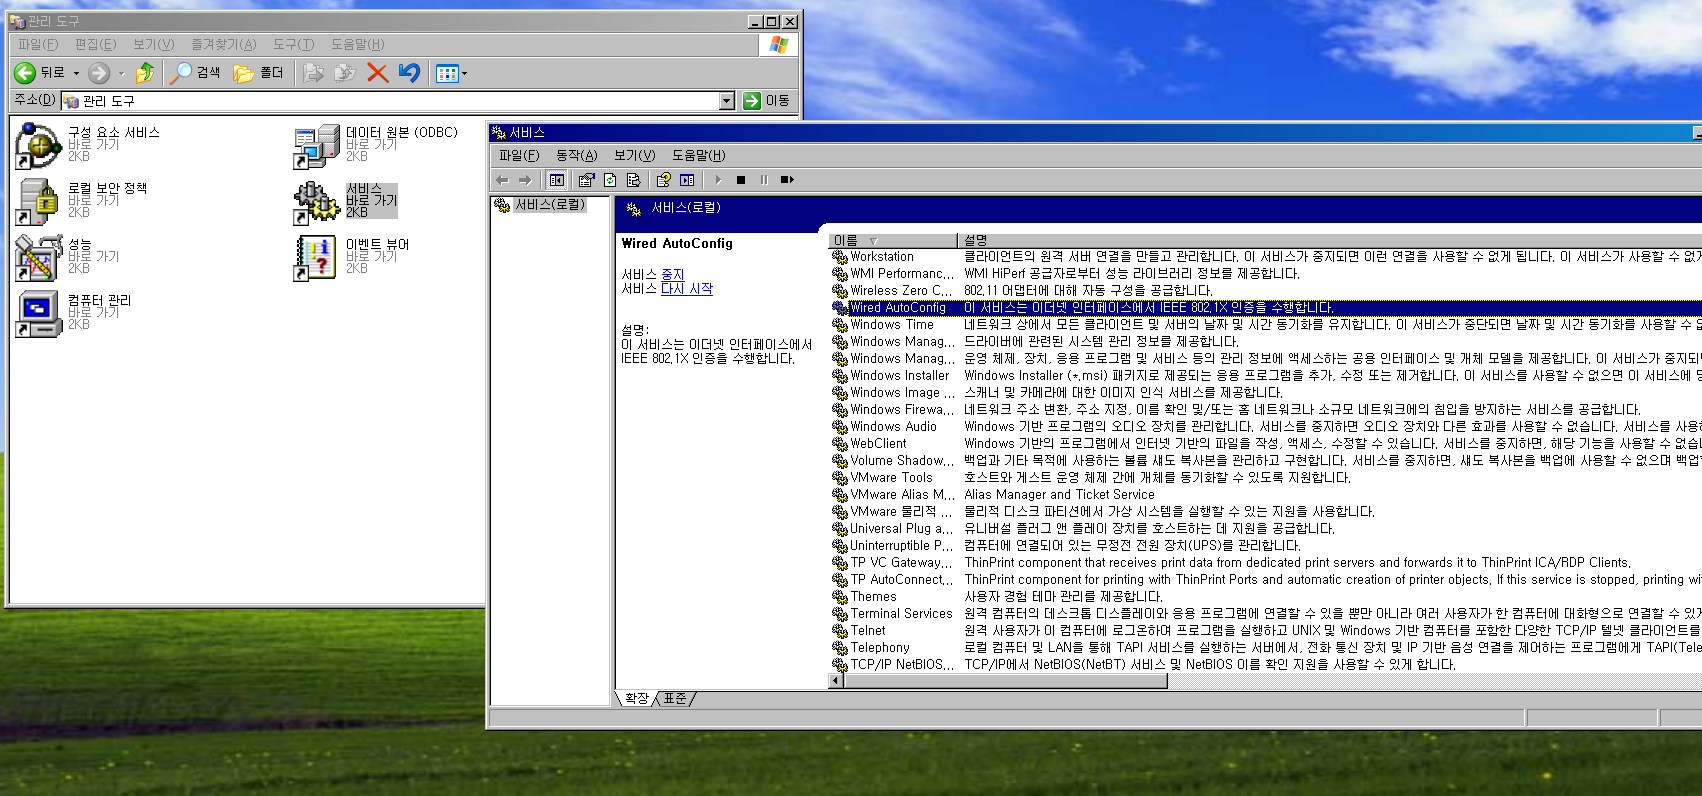Screen dimensions: 1702x796
Task: Open the 동작(A) menu in 서비스 window
Action: (576, 155)
